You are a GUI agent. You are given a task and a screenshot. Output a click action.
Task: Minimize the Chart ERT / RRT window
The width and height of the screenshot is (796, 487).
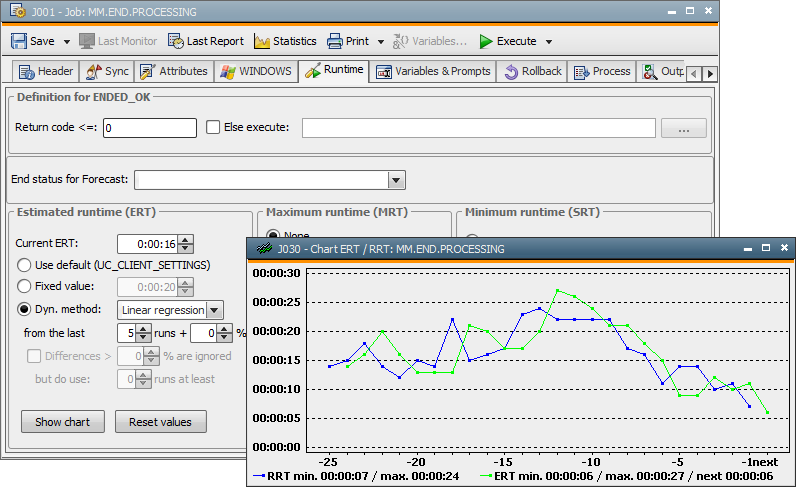tap(747, 248)
